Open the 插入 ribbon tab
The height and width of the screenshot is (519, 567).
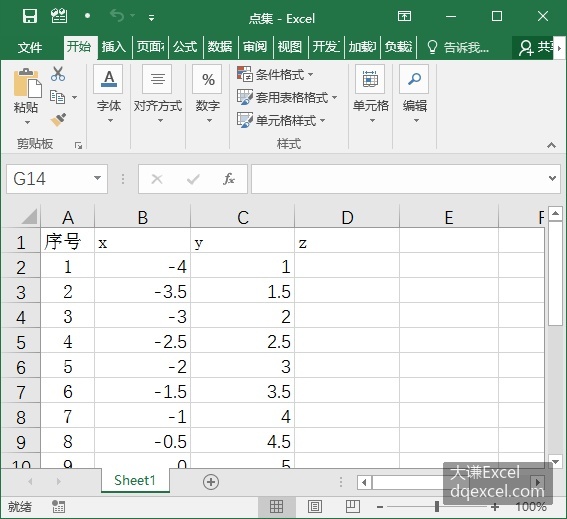[x=114, y=47]
